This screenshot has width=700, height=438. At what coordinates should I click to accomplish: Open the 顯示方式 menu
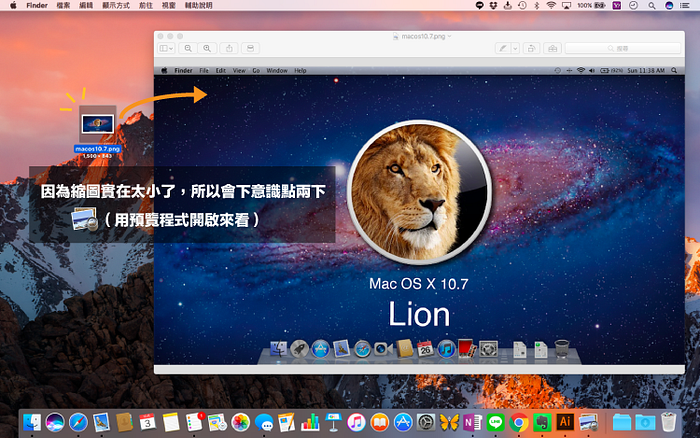point(116,5)
